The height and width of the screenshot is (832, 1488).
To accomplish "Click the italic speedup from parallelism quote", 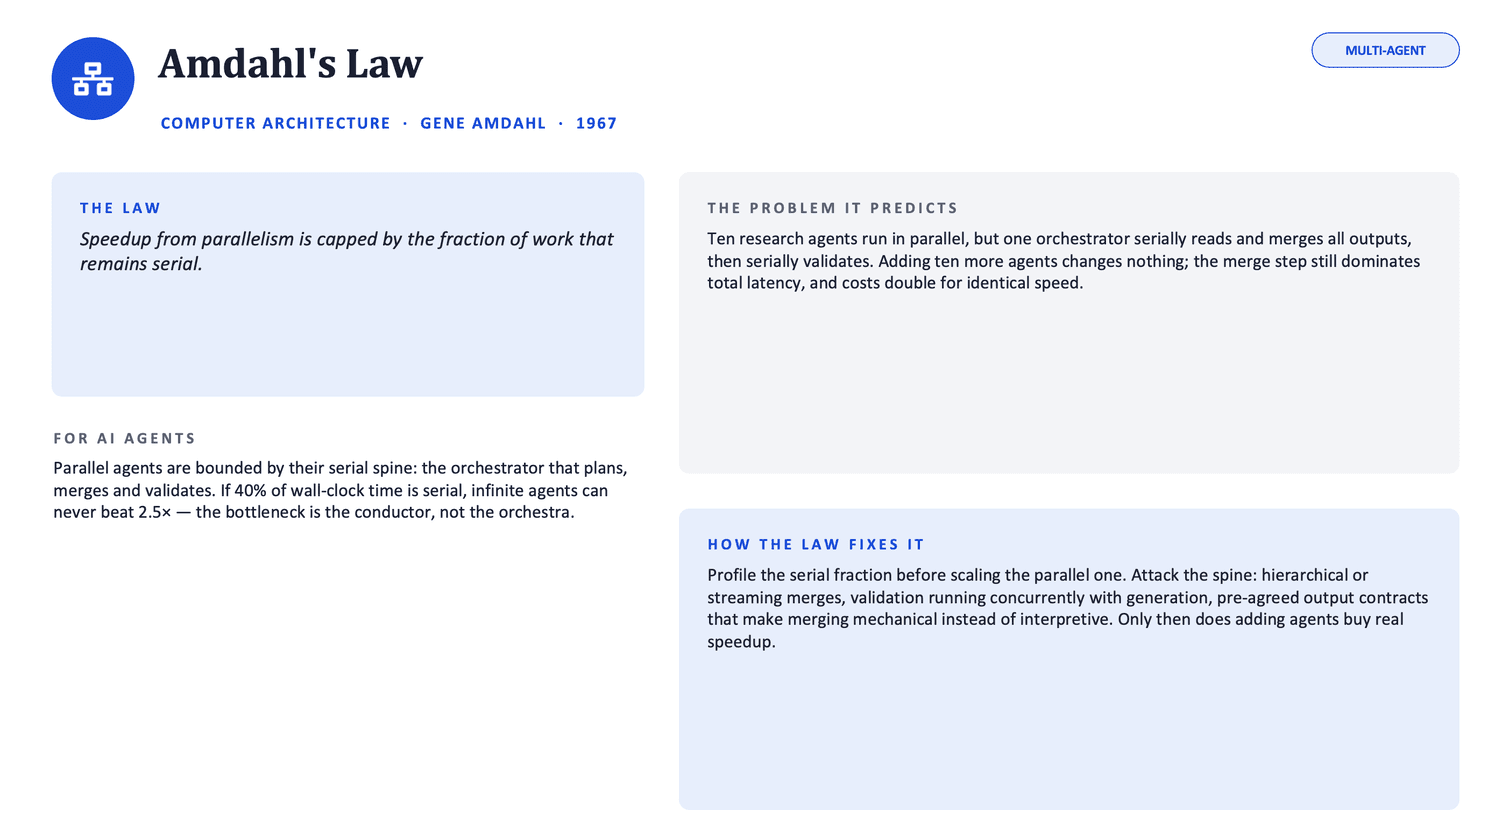I will click(x=346, y=251).
